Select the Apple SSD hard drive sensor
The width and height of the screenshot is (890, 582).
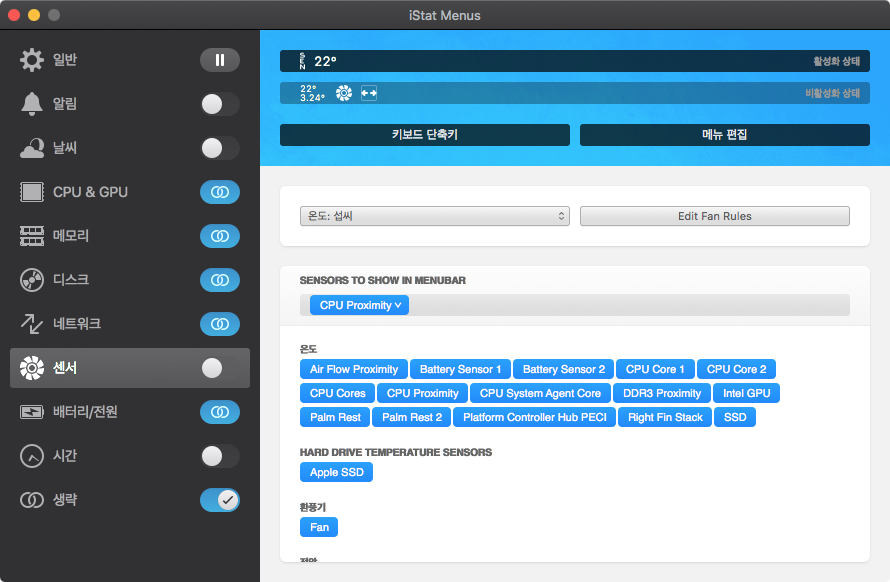coord(337,472)
